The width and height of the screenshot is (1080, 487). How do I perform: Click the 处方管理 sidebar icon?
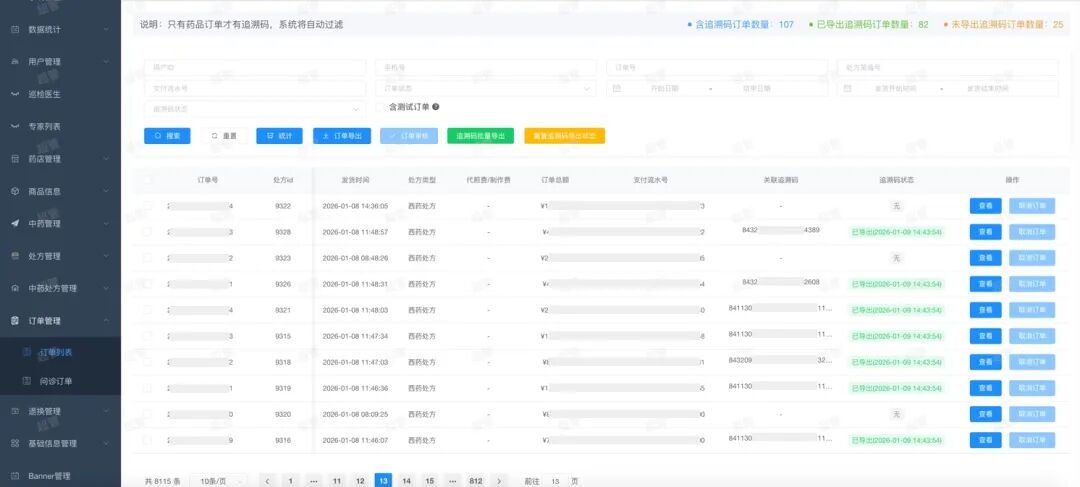click(15, 256)
